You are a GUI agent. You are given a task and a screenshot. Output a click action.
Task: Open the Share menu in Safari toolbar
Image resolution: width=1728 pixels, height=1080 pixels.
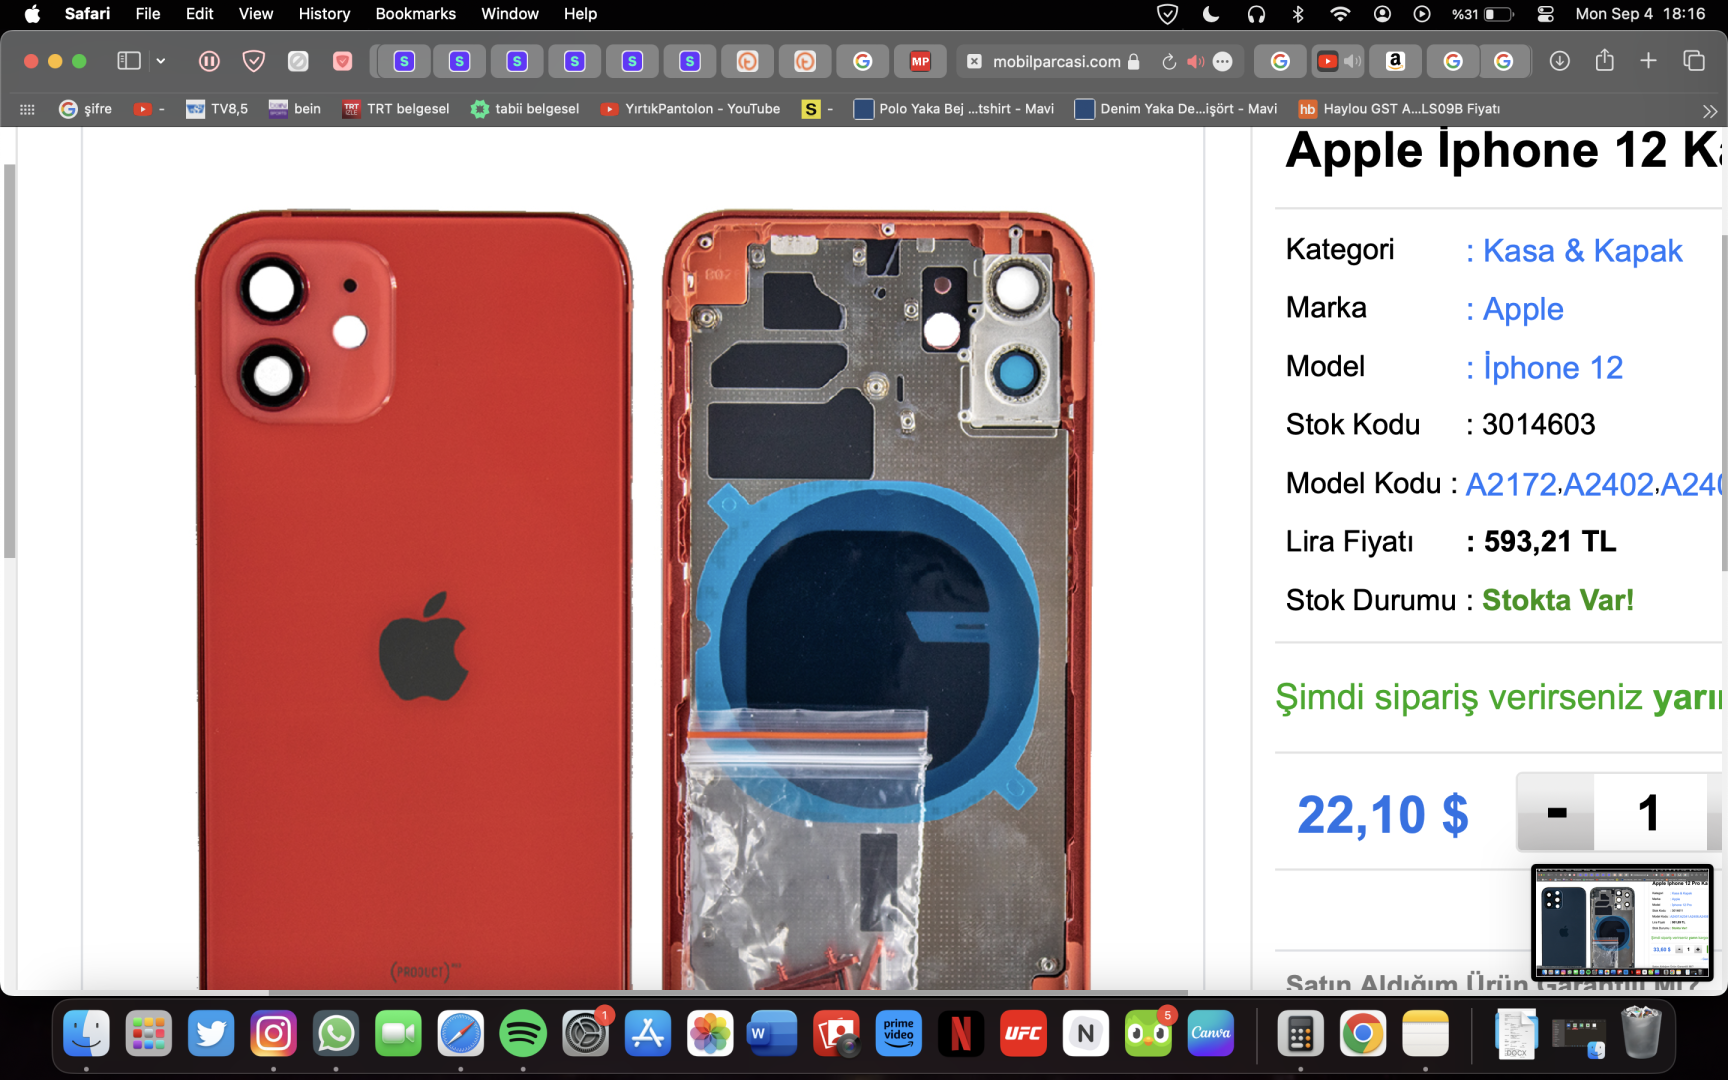click(x=1605, y=60)
